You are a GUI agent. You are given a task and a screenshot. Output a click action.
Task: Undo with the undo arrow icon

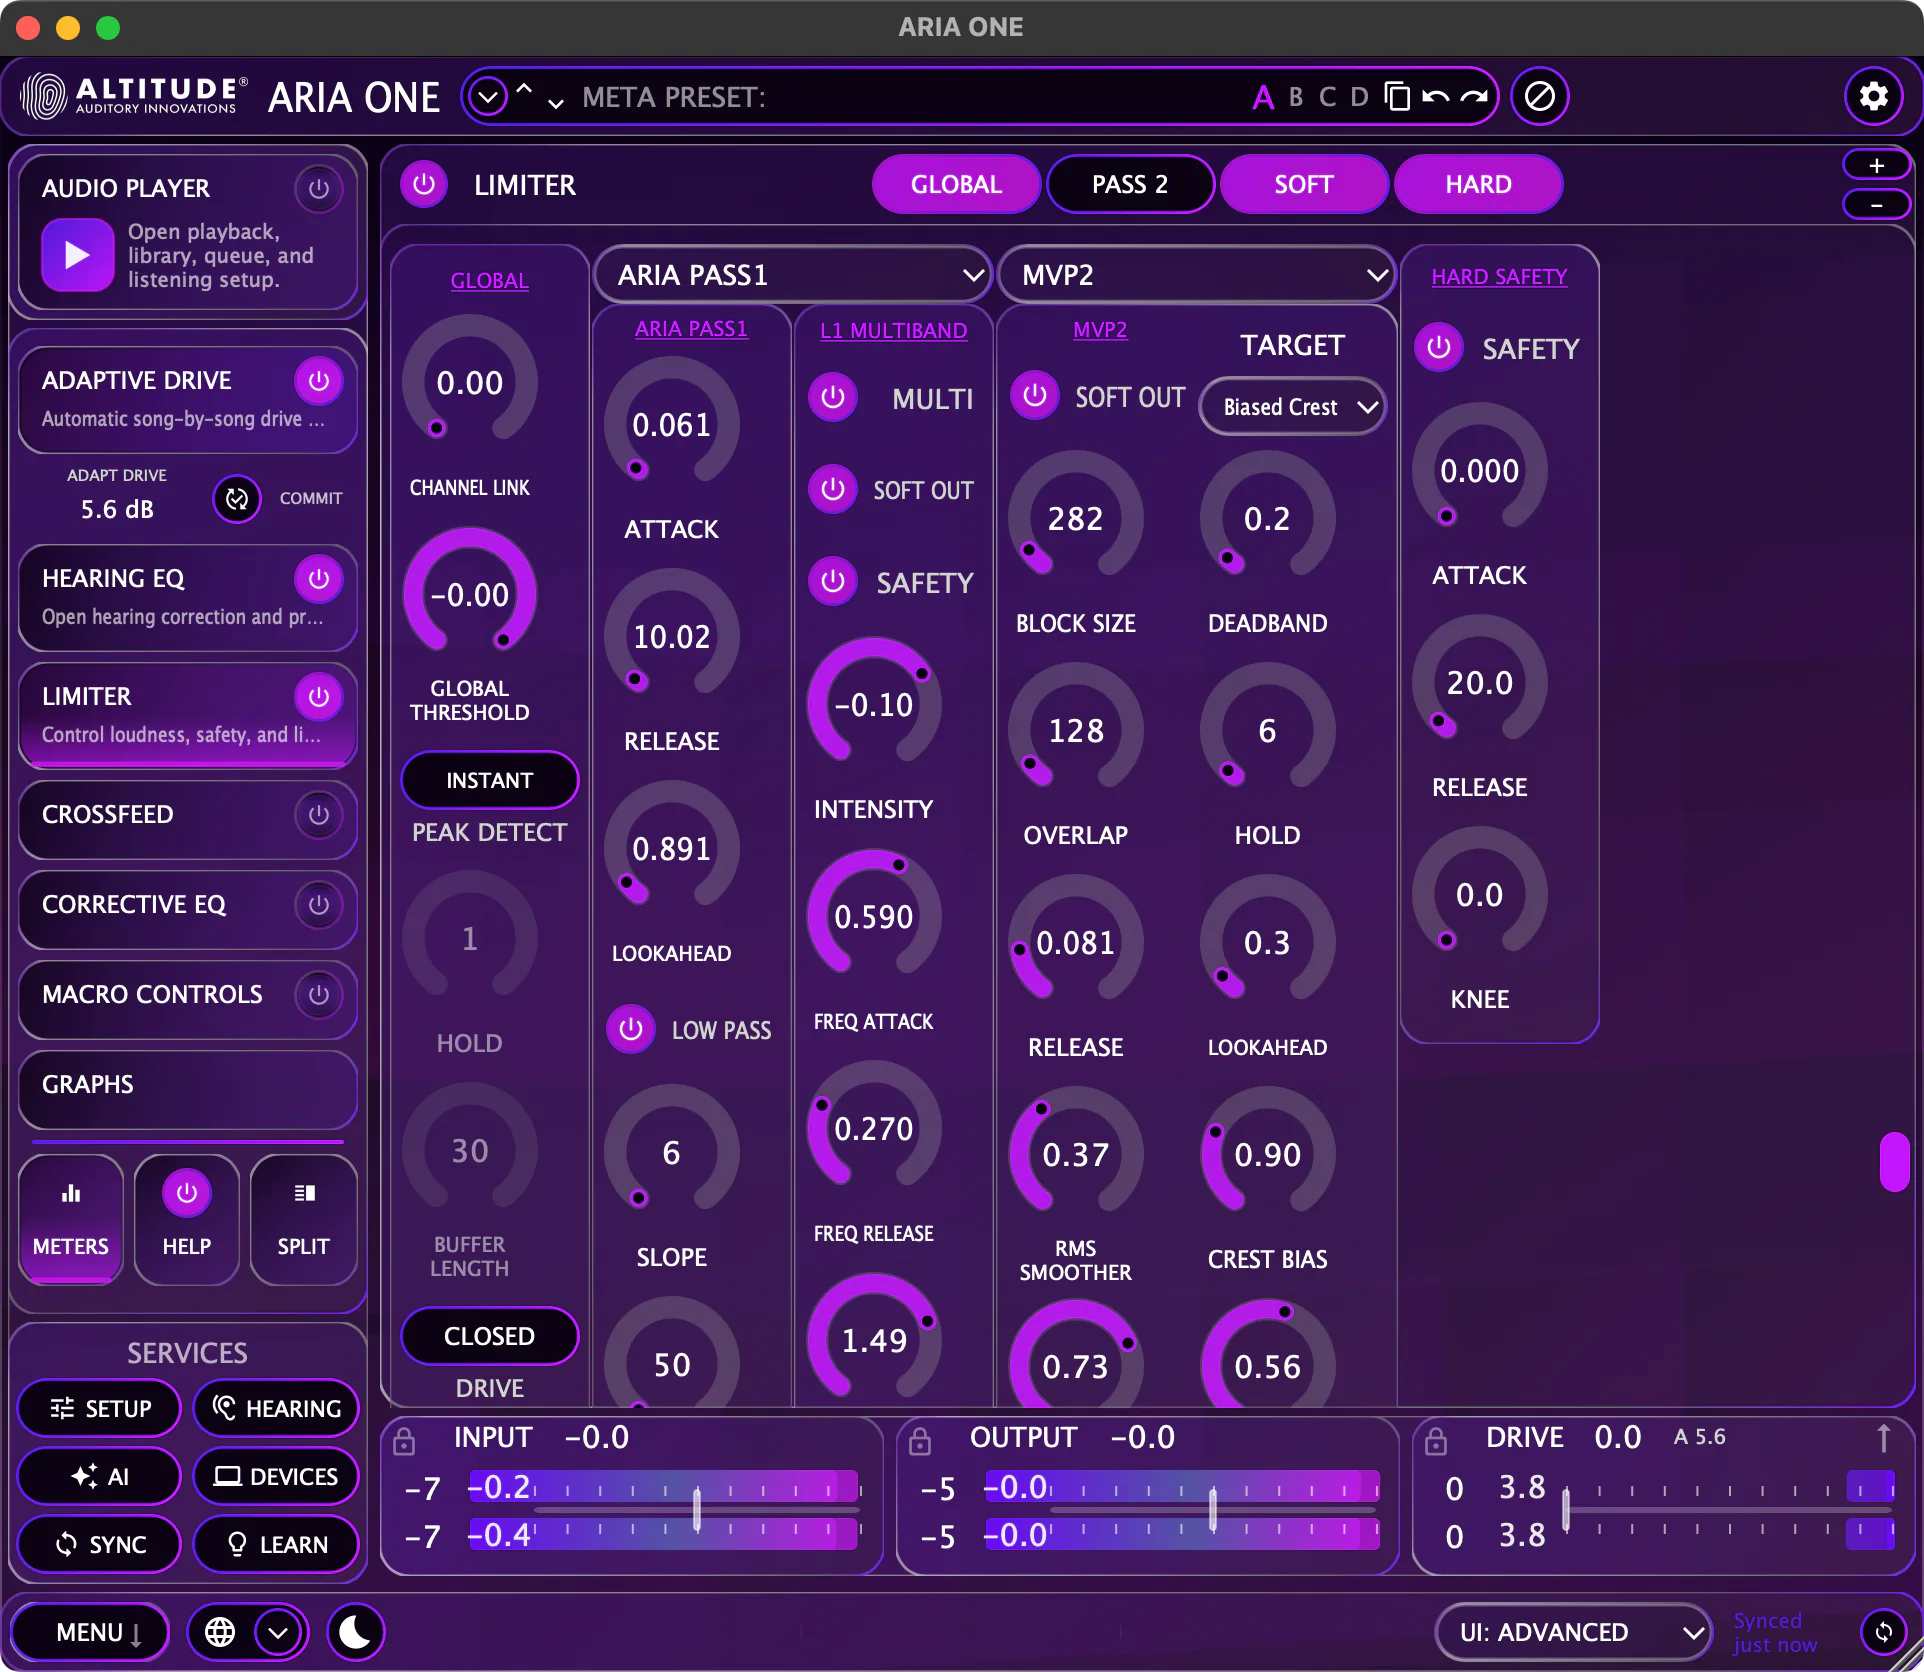[1435, 97]
